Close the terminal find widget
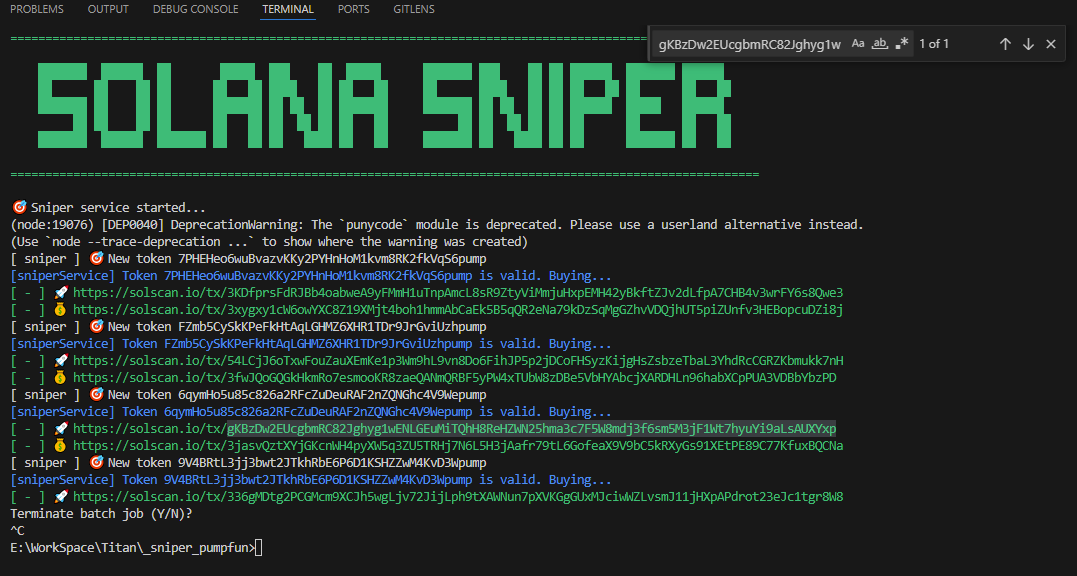 (x=1051, y=44)
